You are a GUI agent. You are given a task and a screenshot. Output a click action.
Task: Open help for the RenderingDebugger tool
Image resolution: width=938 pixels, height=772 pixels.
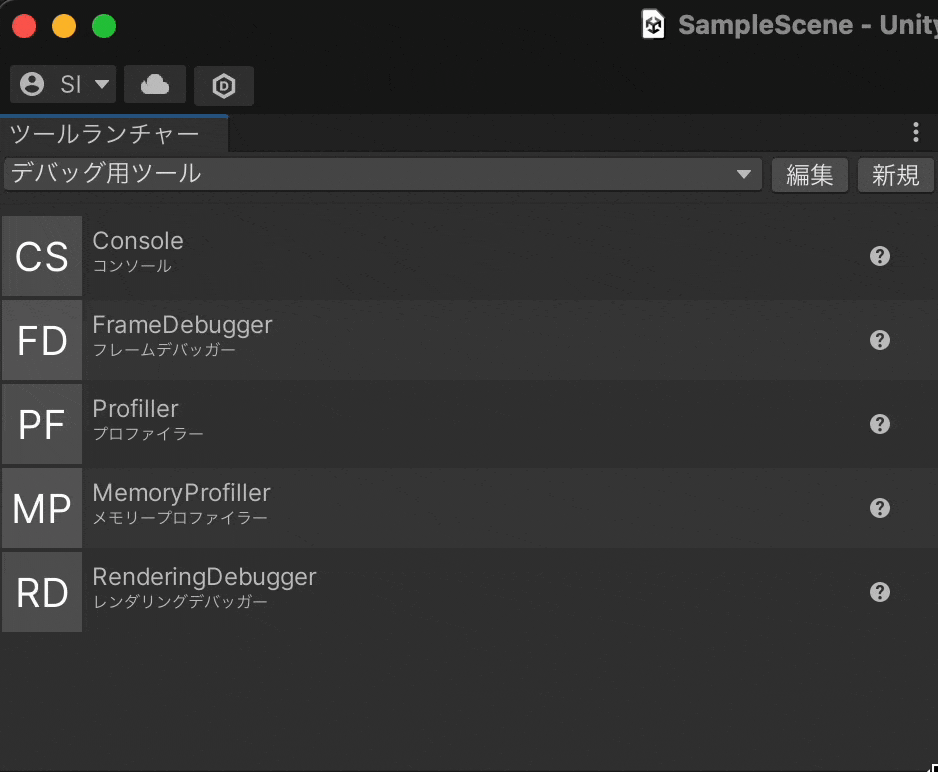click(880, 592)
